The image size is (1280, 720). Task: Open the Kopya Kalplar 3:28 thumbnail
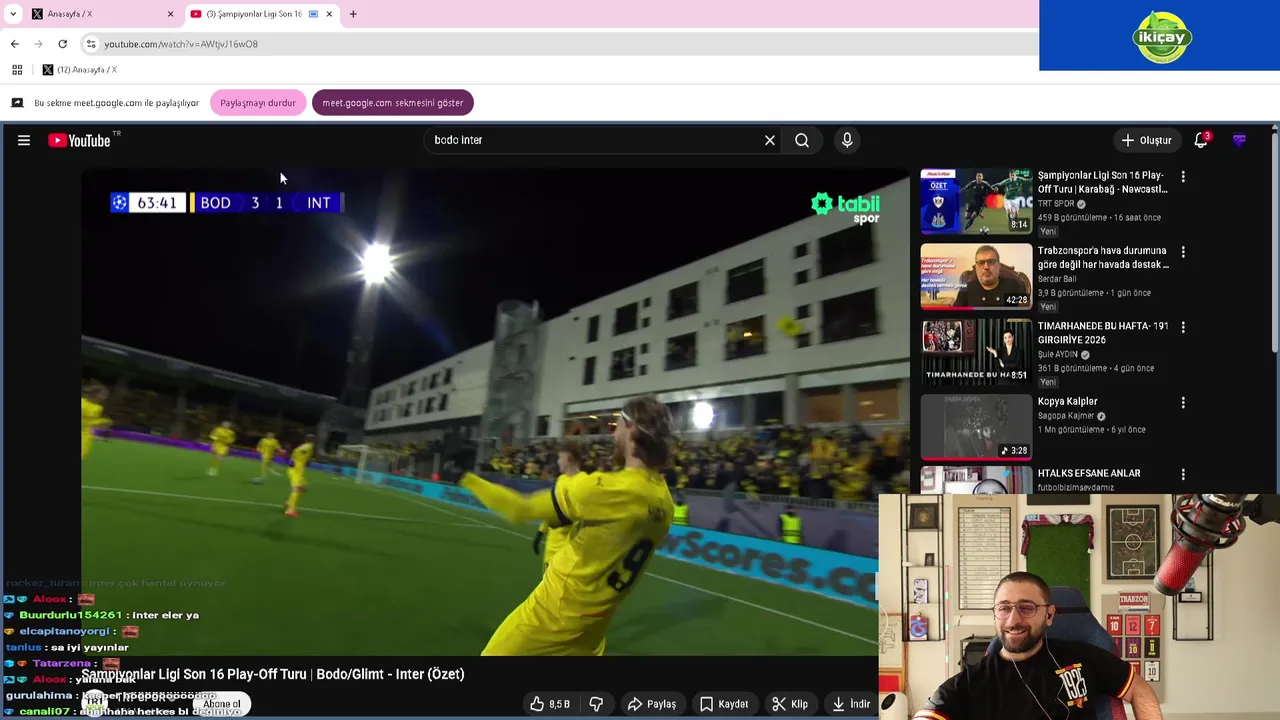pyautogui.click(x=976, y=426)
